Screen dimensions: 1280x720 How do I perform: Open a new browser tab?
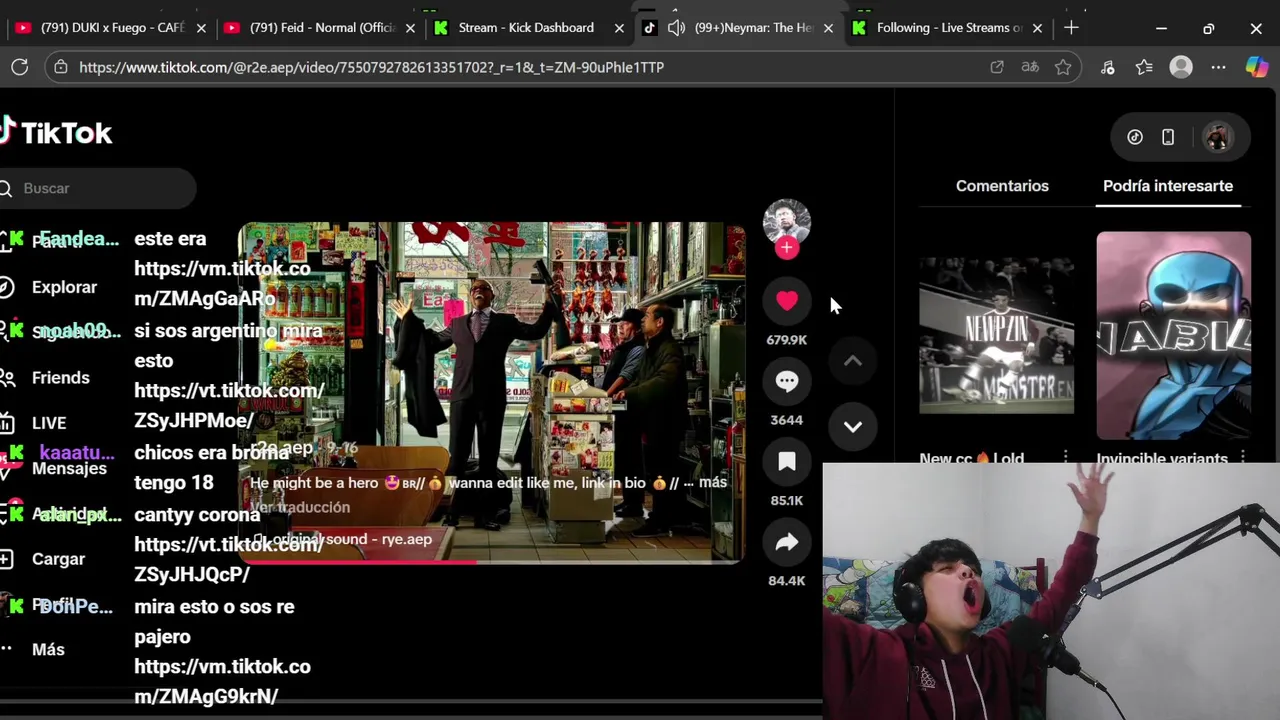(x=1071, y=28)
